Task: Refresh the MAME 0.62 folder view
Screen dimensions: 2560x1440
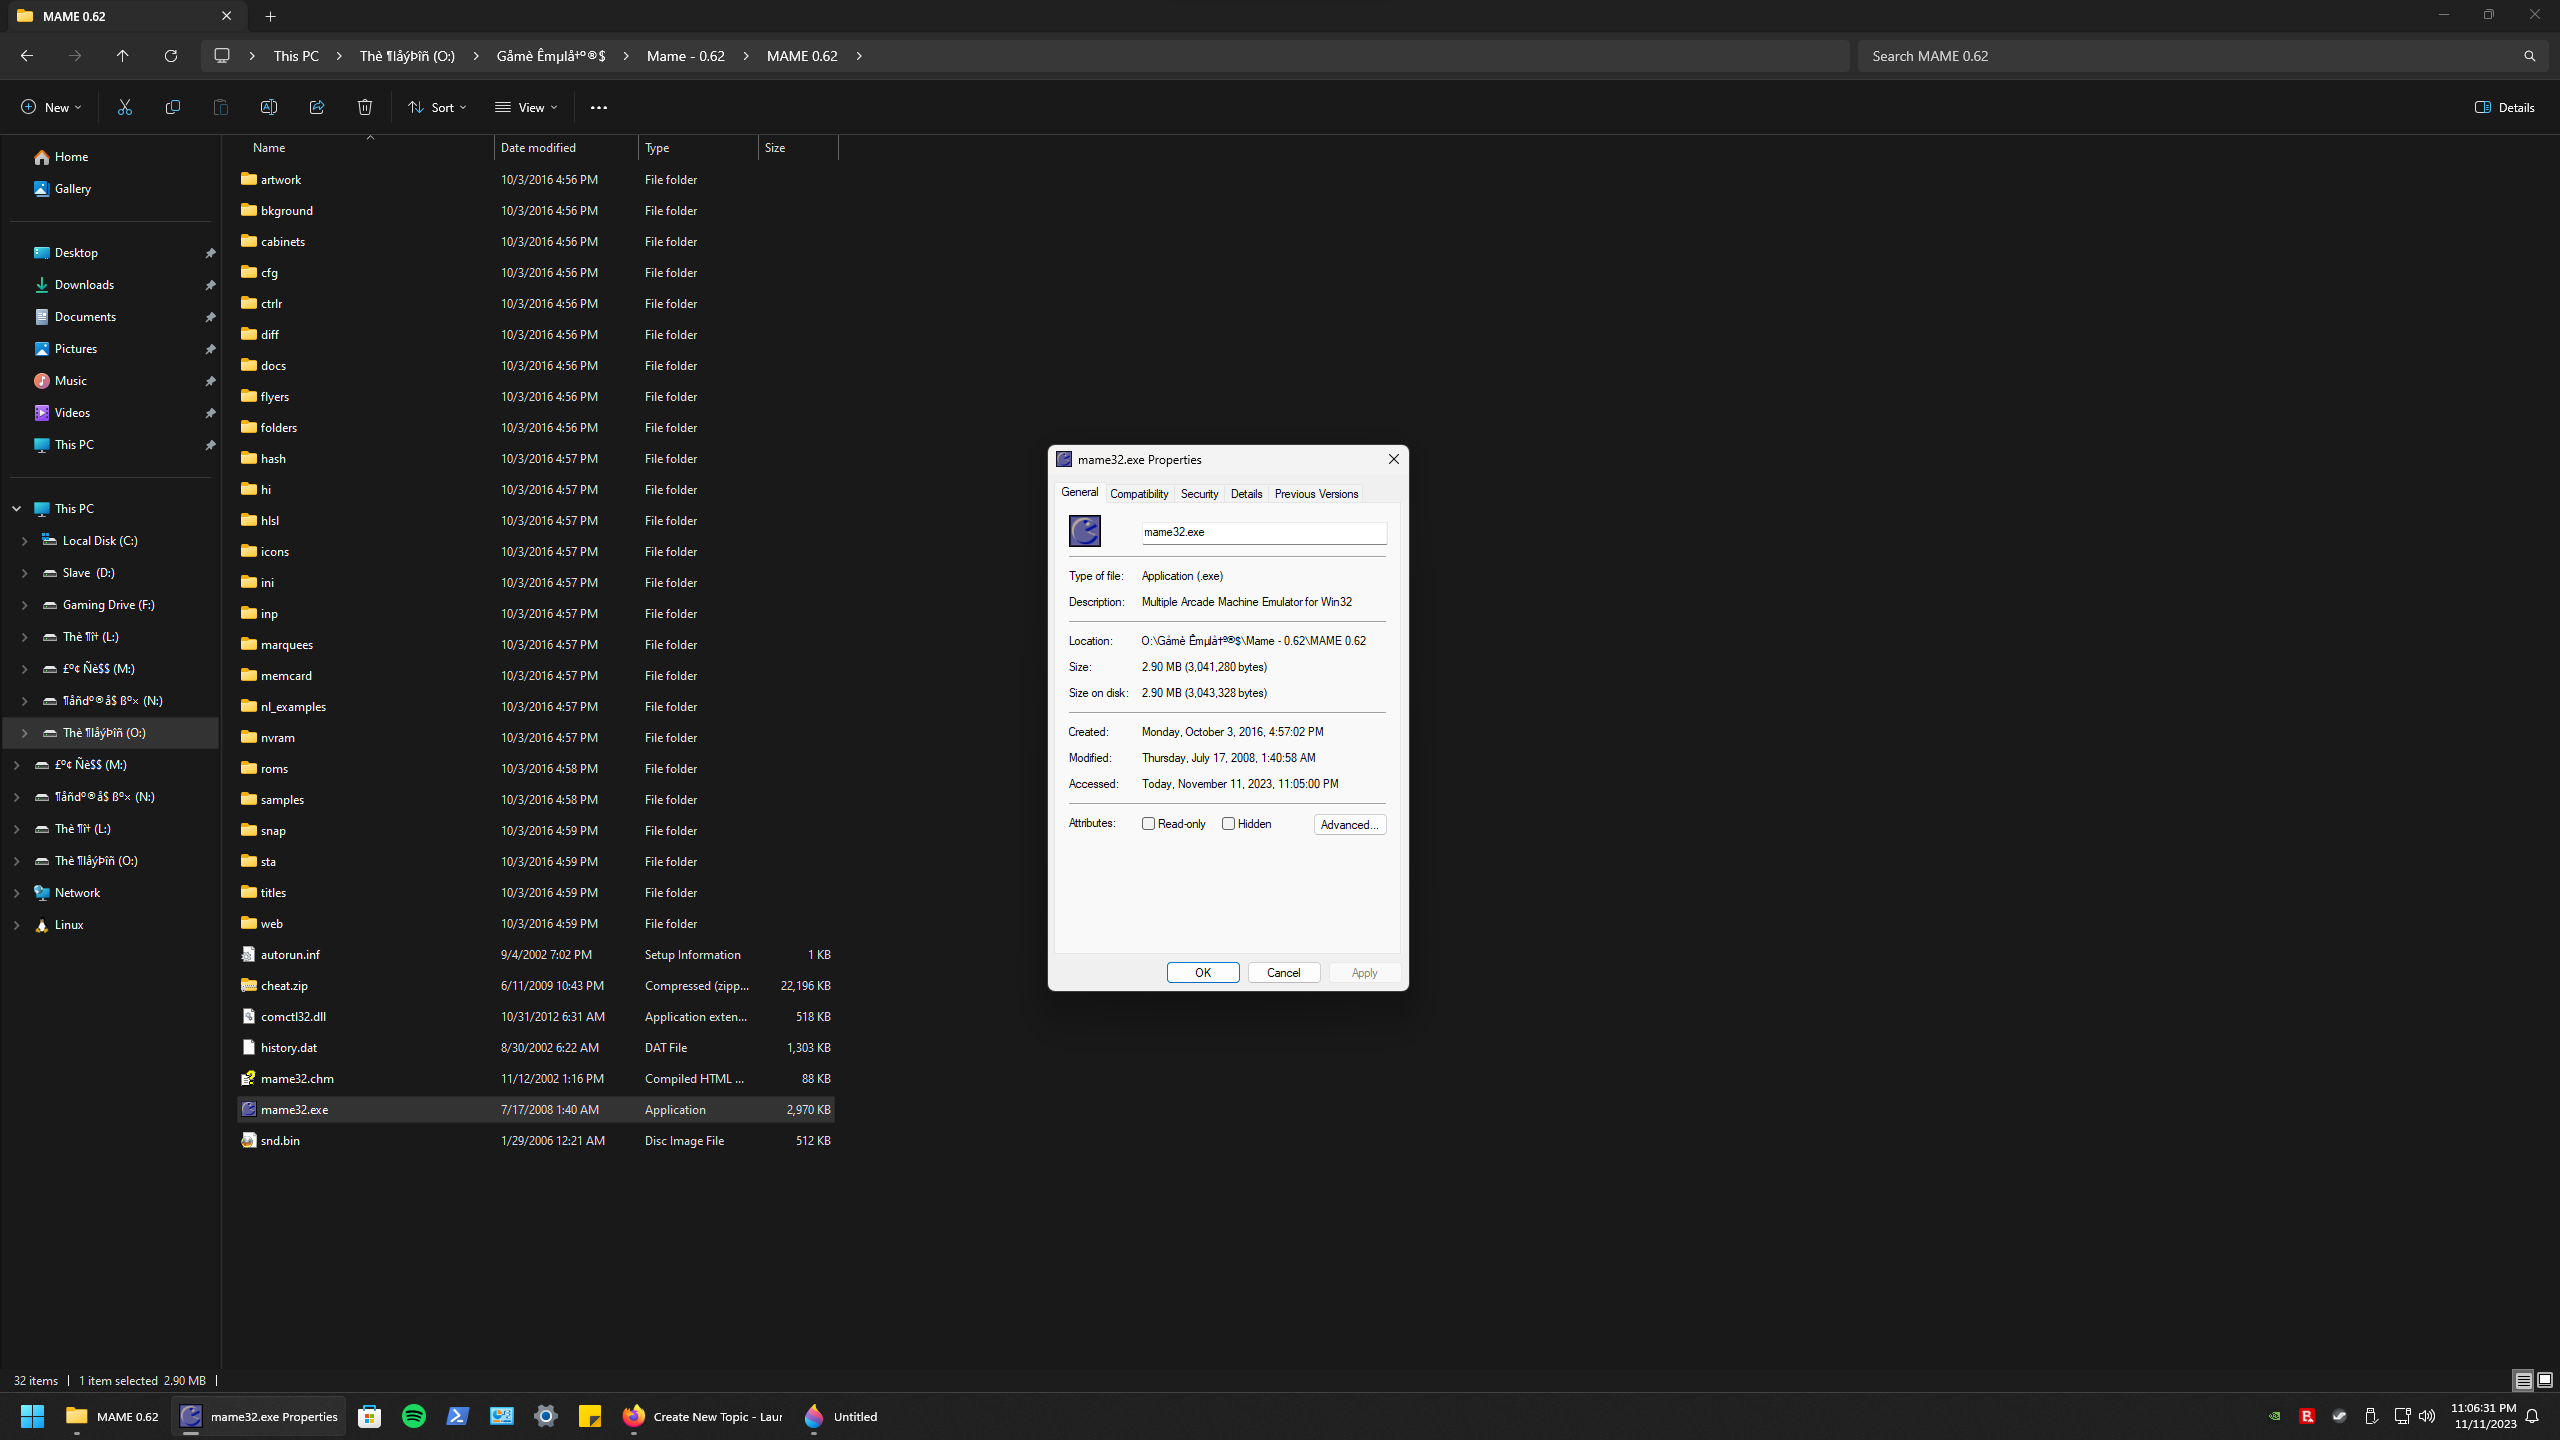Action: pos(171,56)
